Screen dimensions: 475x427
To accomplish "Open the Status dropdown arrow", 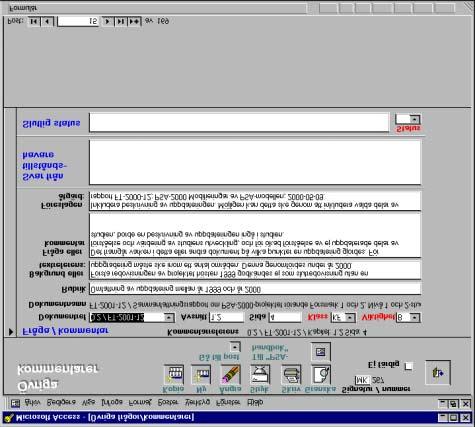I will pos(414,119).
